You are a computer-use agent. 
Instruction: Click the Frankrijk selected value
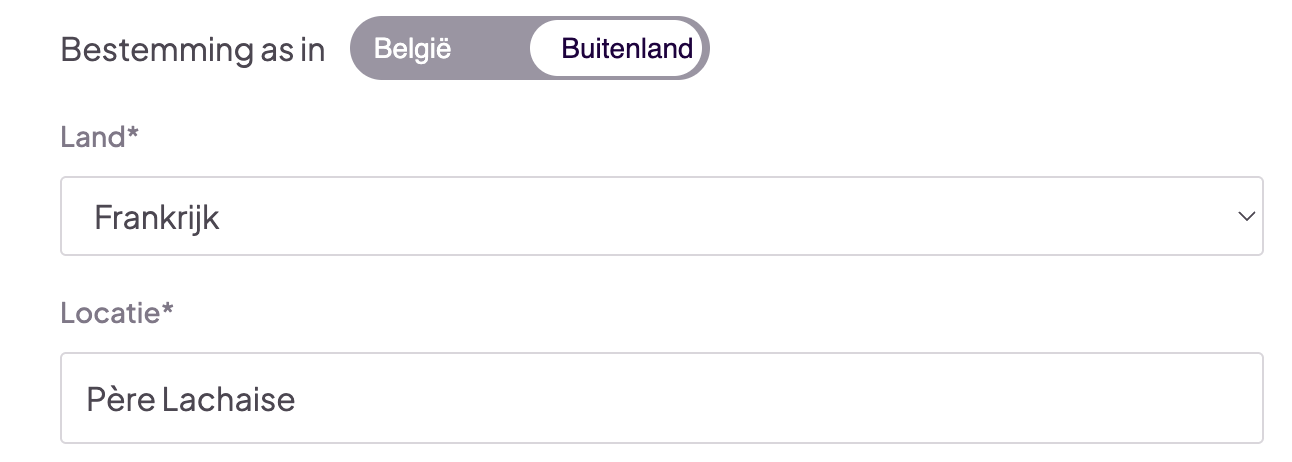[x=157, y=217]
